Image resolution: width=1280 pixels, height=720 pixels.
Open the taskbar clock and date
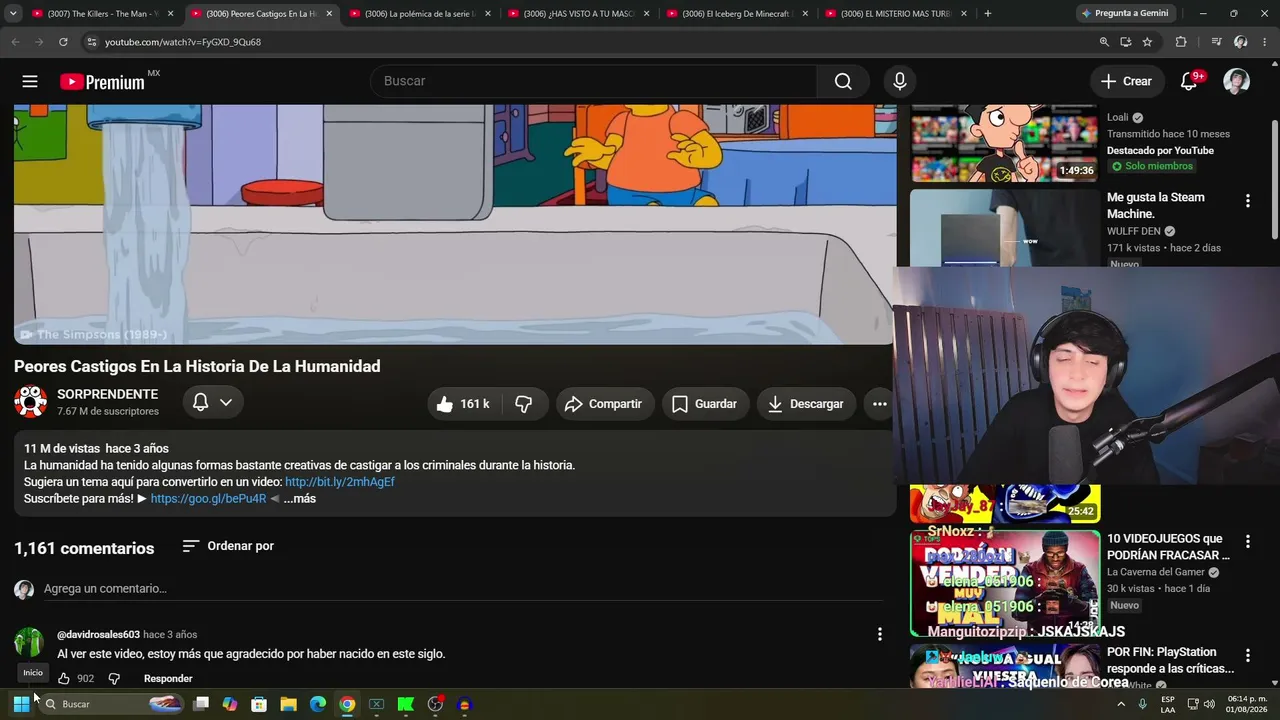pyautogui.click(x=1247, y=704)
